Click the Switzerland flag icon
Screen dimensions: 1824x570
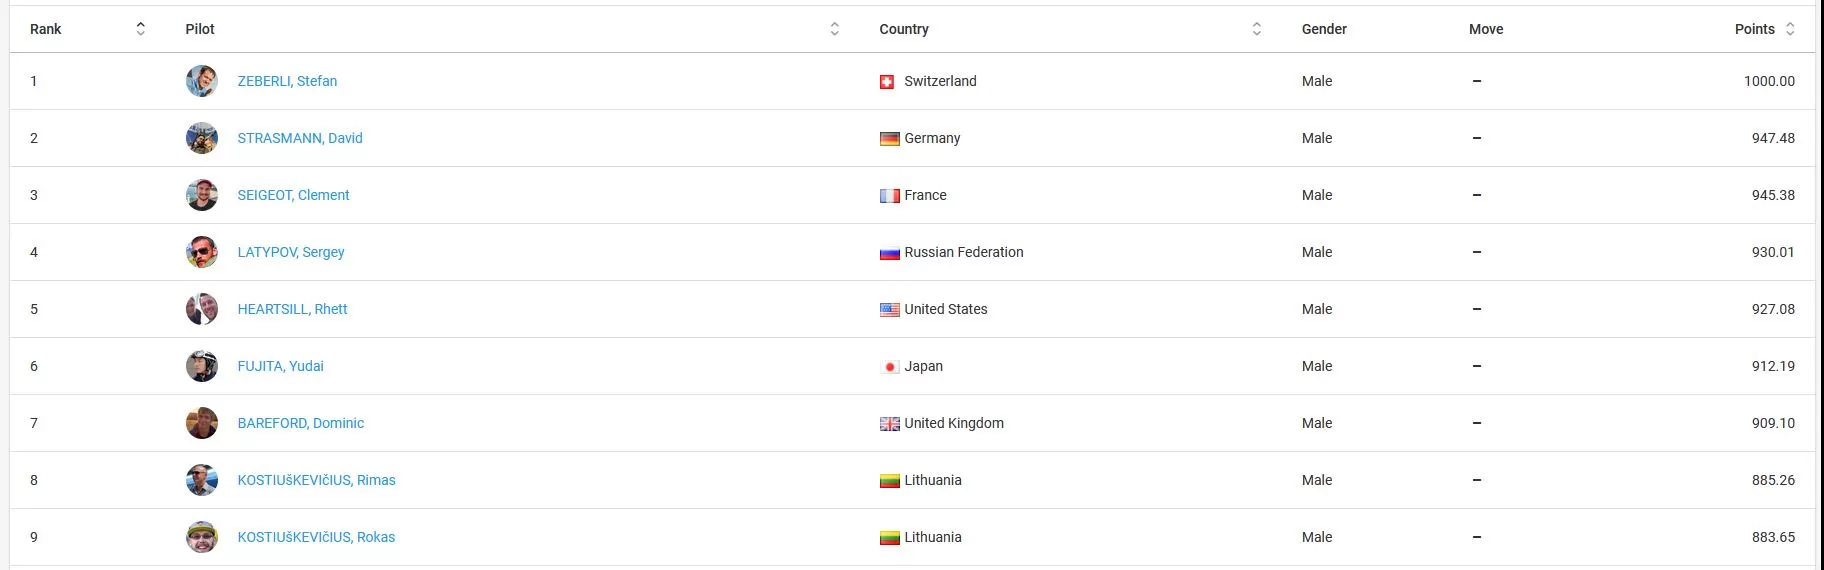[887, 82]
